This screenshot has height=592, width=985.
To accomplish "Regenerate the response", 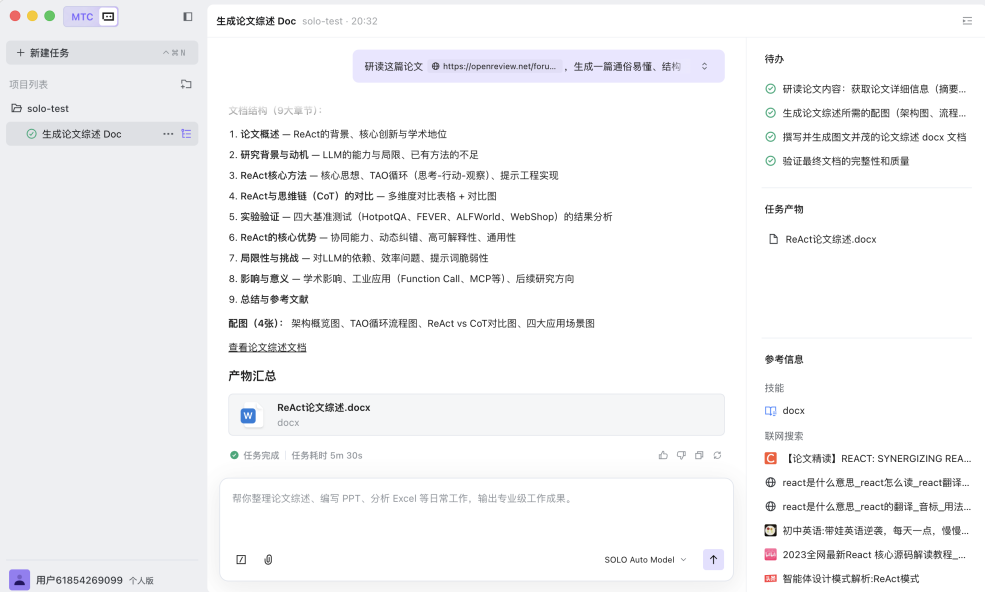I will [717, 455].
